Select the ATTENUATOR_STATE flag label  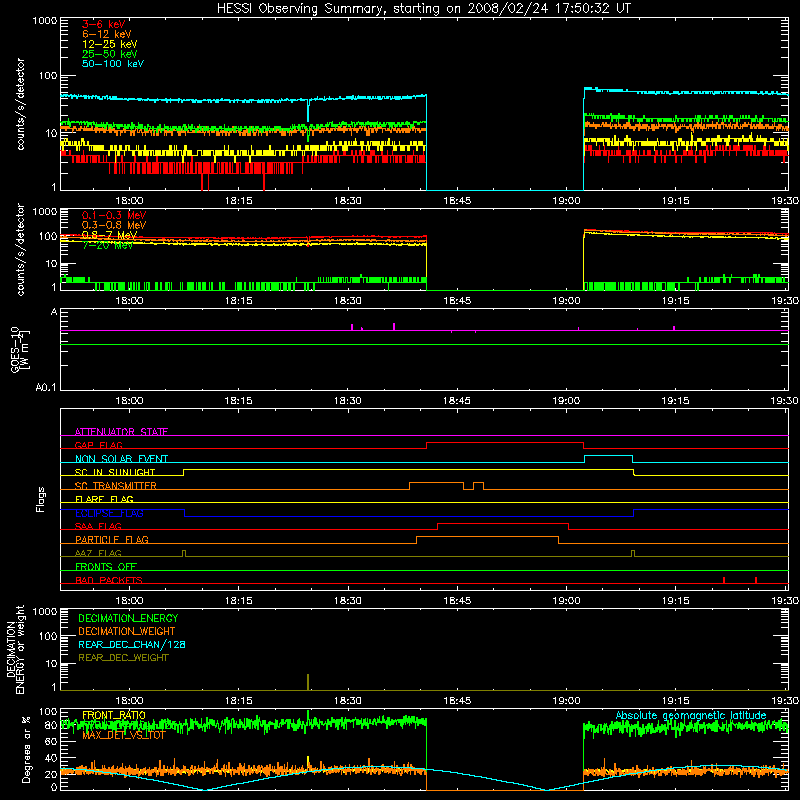[x=121, y=432]
